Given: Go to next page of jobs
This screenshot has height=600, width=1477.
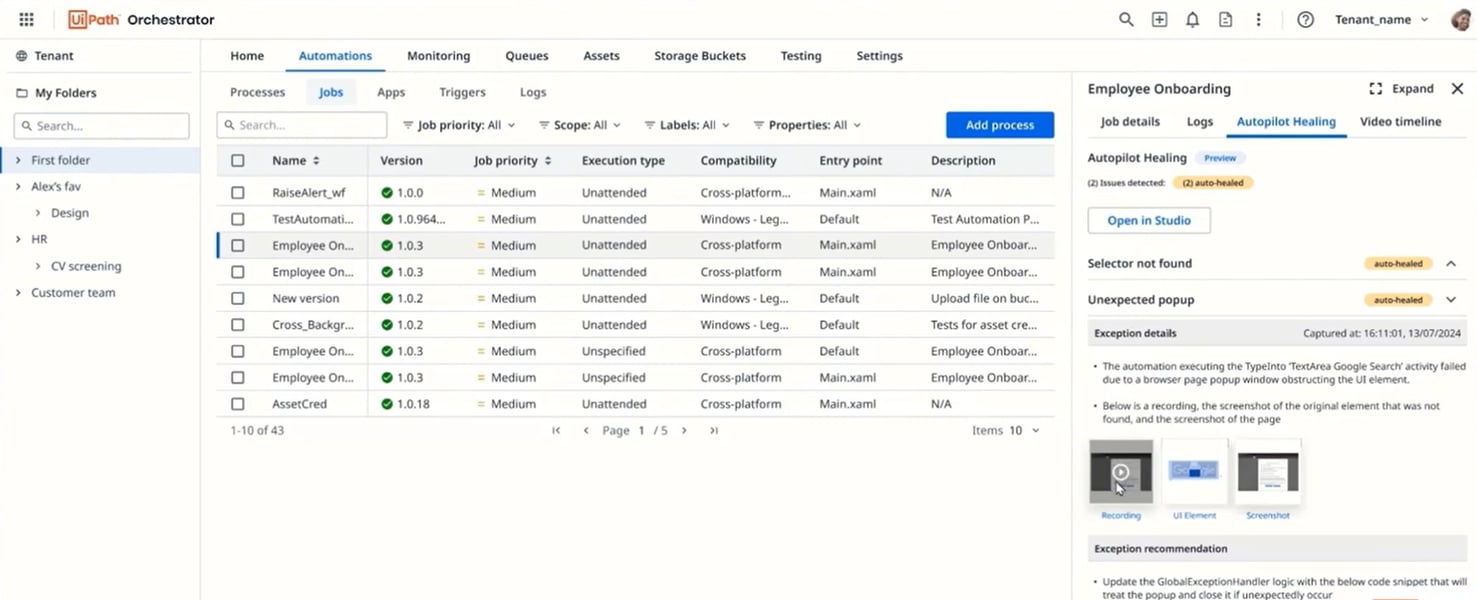Looking at the screenshot, I should tap(684, 430).
